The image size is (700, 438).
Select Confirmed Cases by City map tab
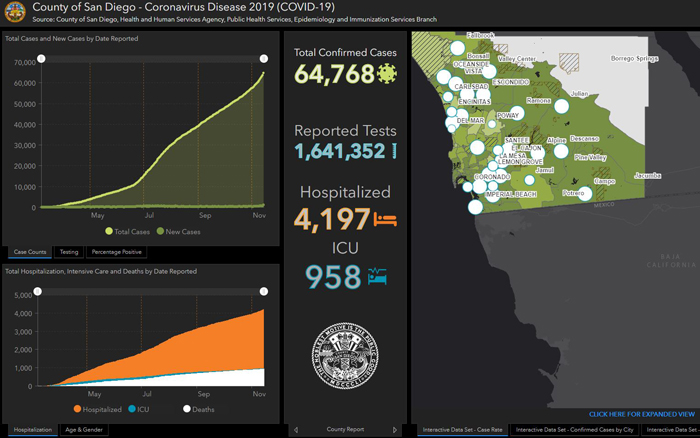575,430
